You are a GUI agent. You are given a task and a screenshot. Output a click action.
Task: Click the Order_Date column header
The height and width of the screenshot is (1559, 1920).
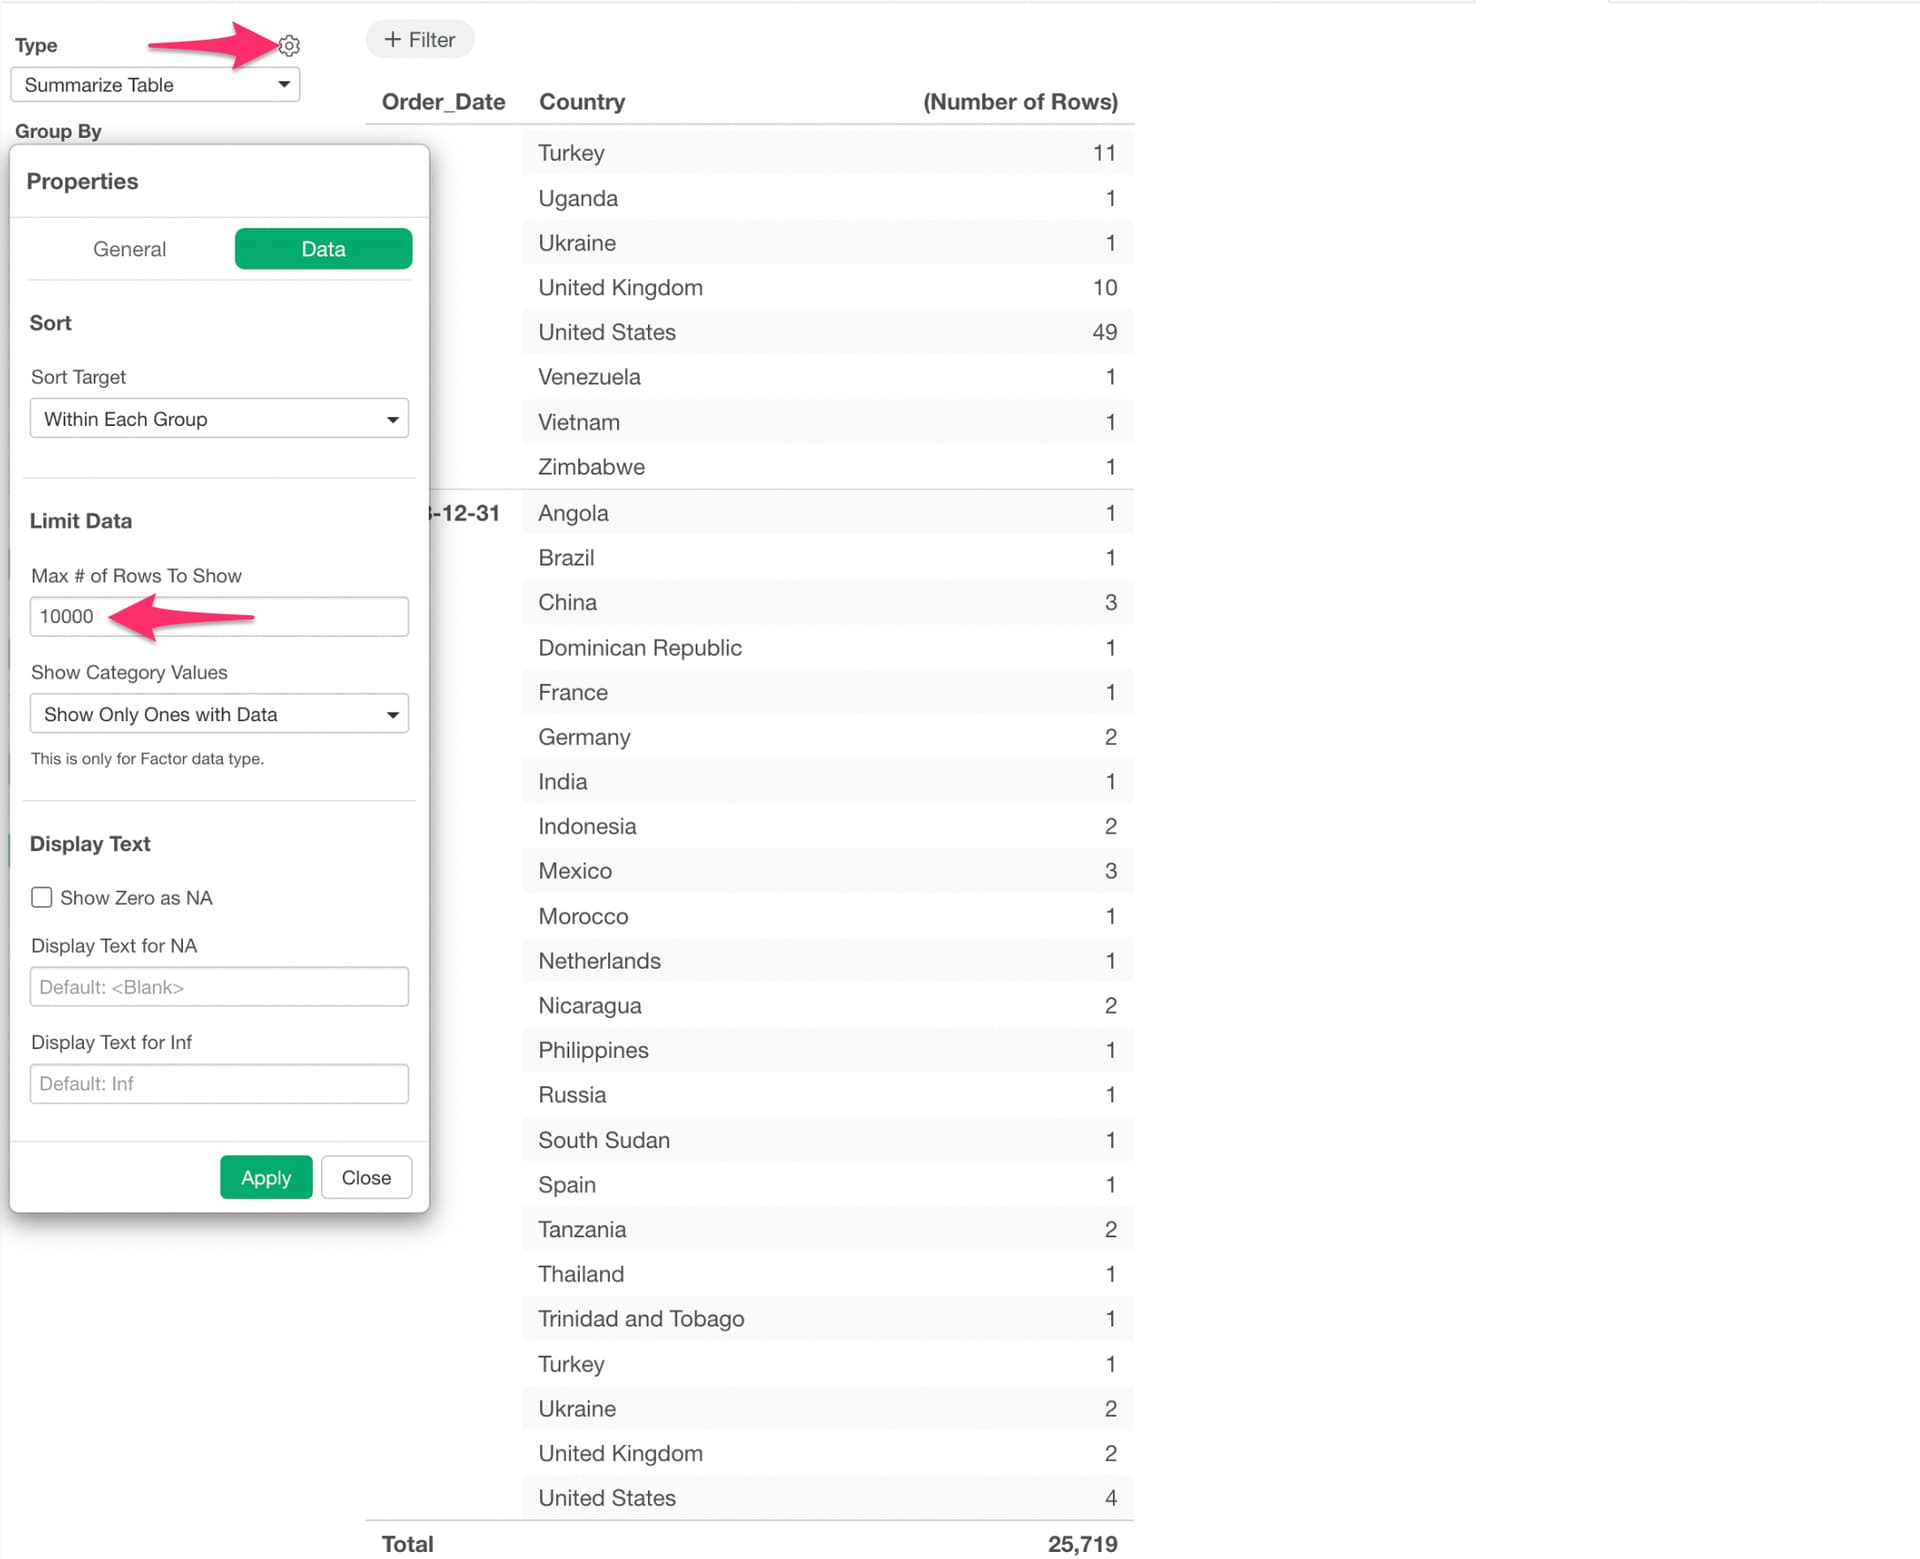(443, 102)
